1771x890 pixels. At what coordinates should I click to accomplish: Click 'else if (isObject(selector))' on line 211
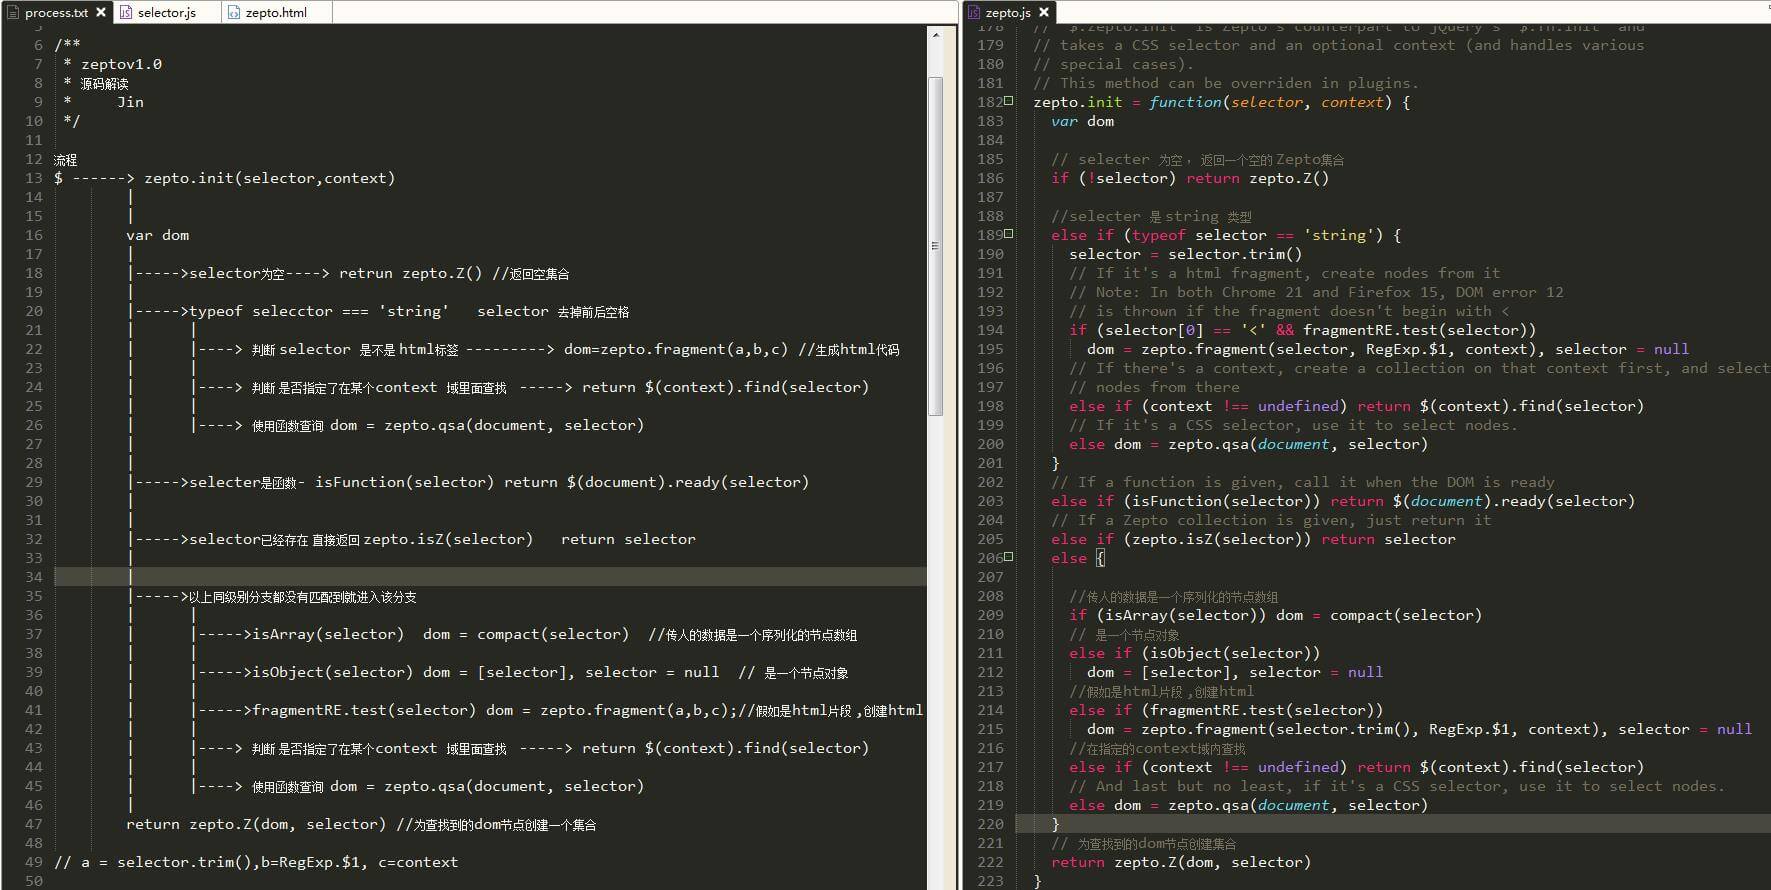pos(1195,653)
